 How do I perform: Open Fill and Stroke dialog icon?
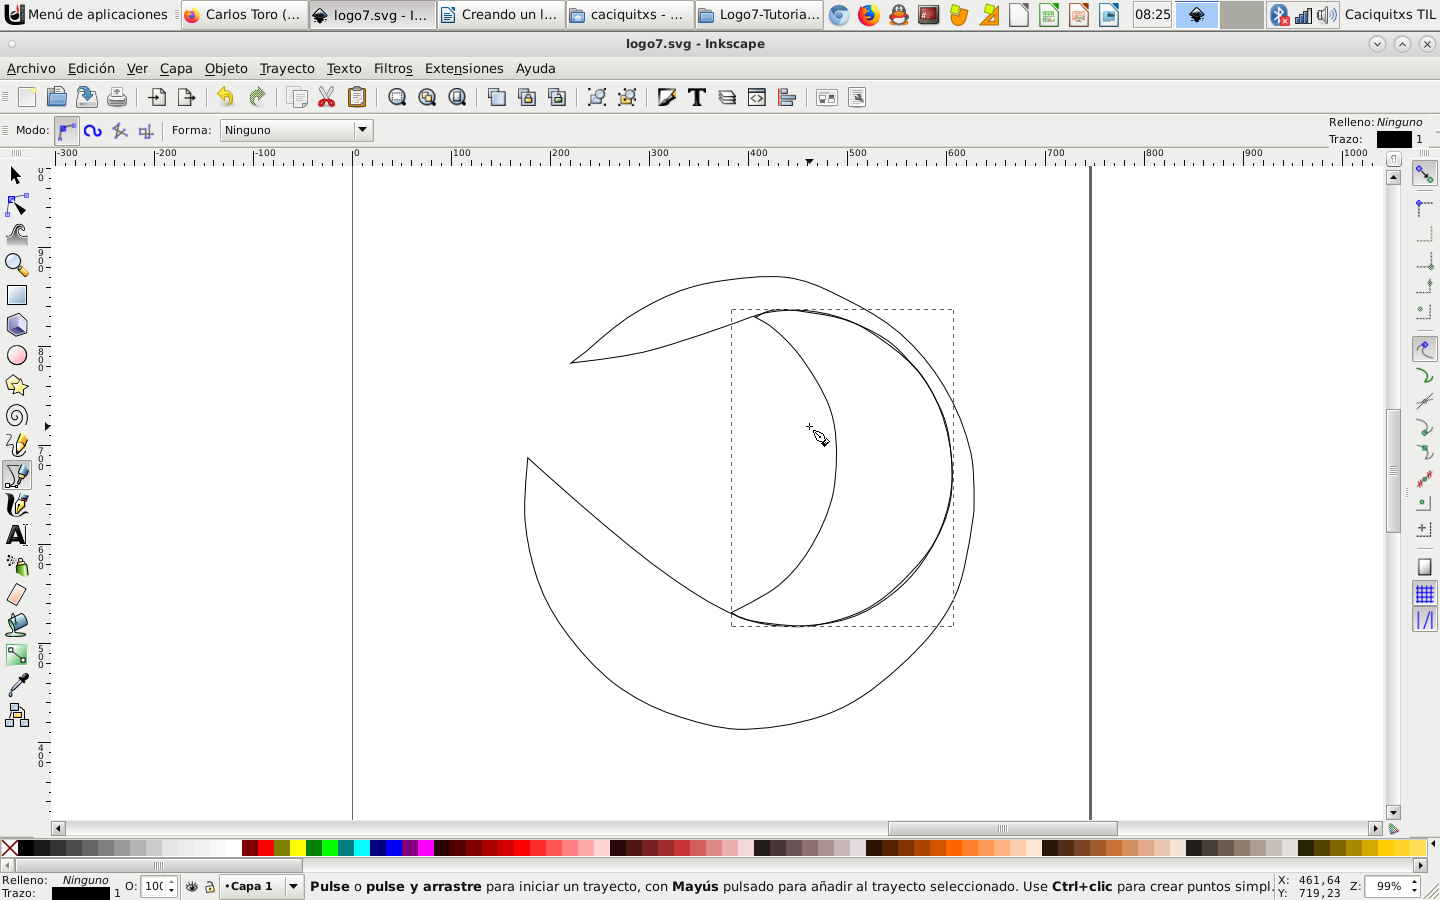(667, 97)
